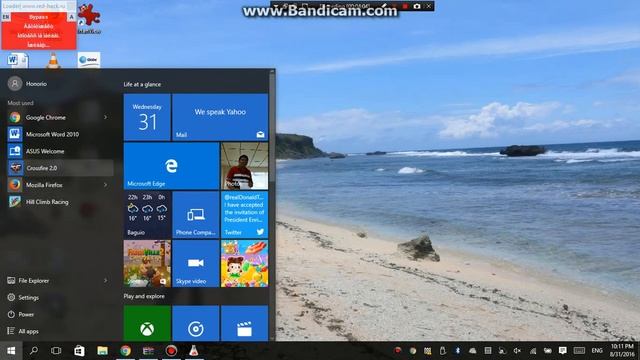Launch Candy Crush Soda tile

pos(244,263)
